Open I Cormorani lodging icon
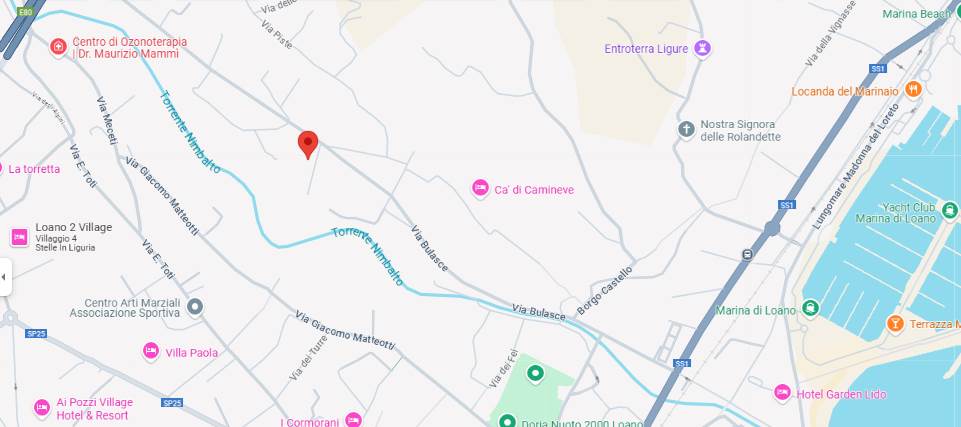Viewport: 961px width, 427px height. point(353,420)
